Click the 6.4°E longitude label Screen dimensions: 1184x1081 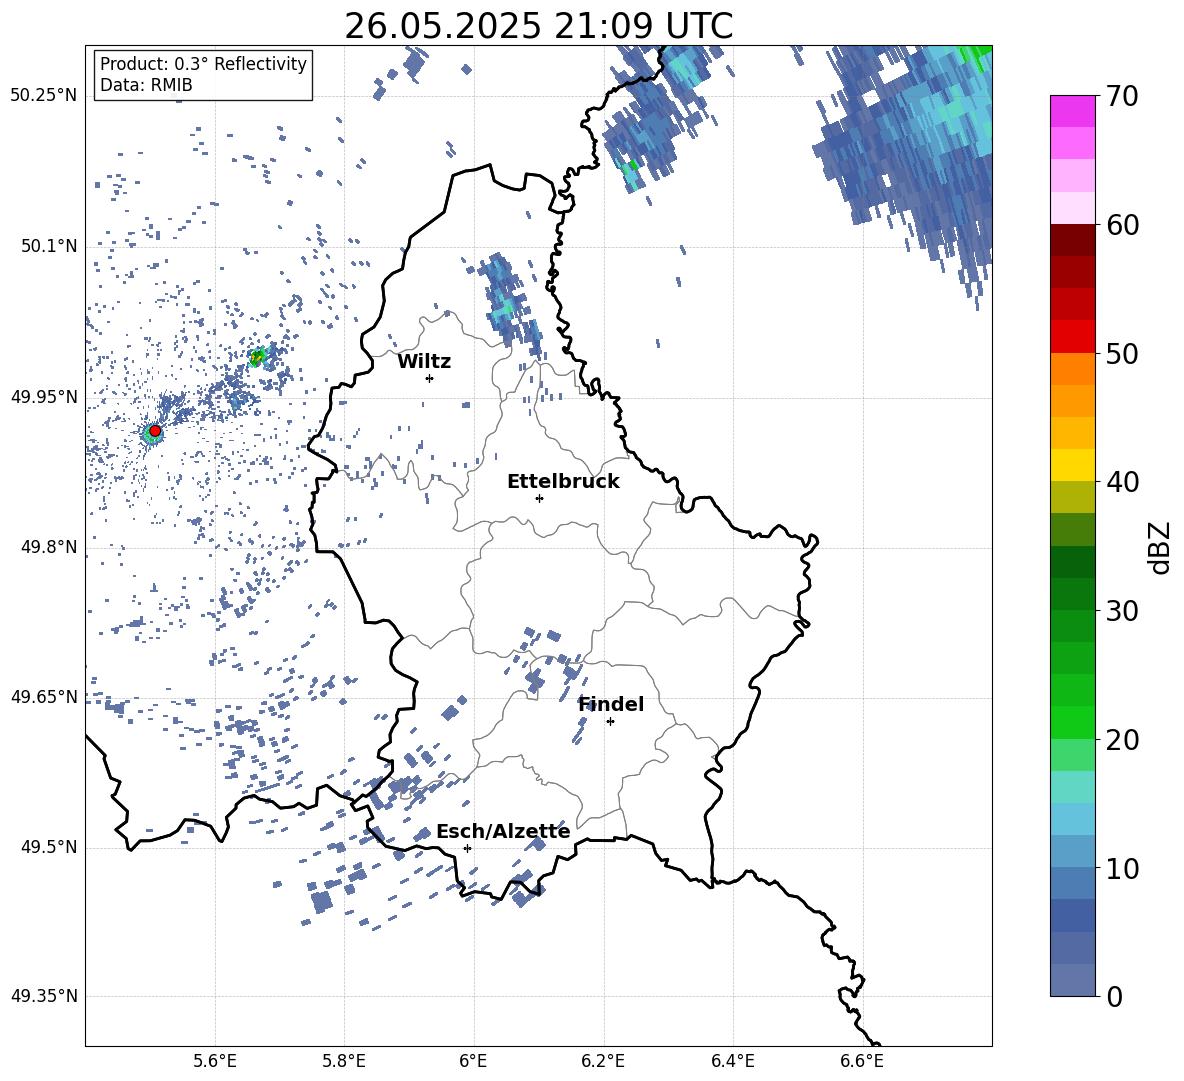(732, 1061)
